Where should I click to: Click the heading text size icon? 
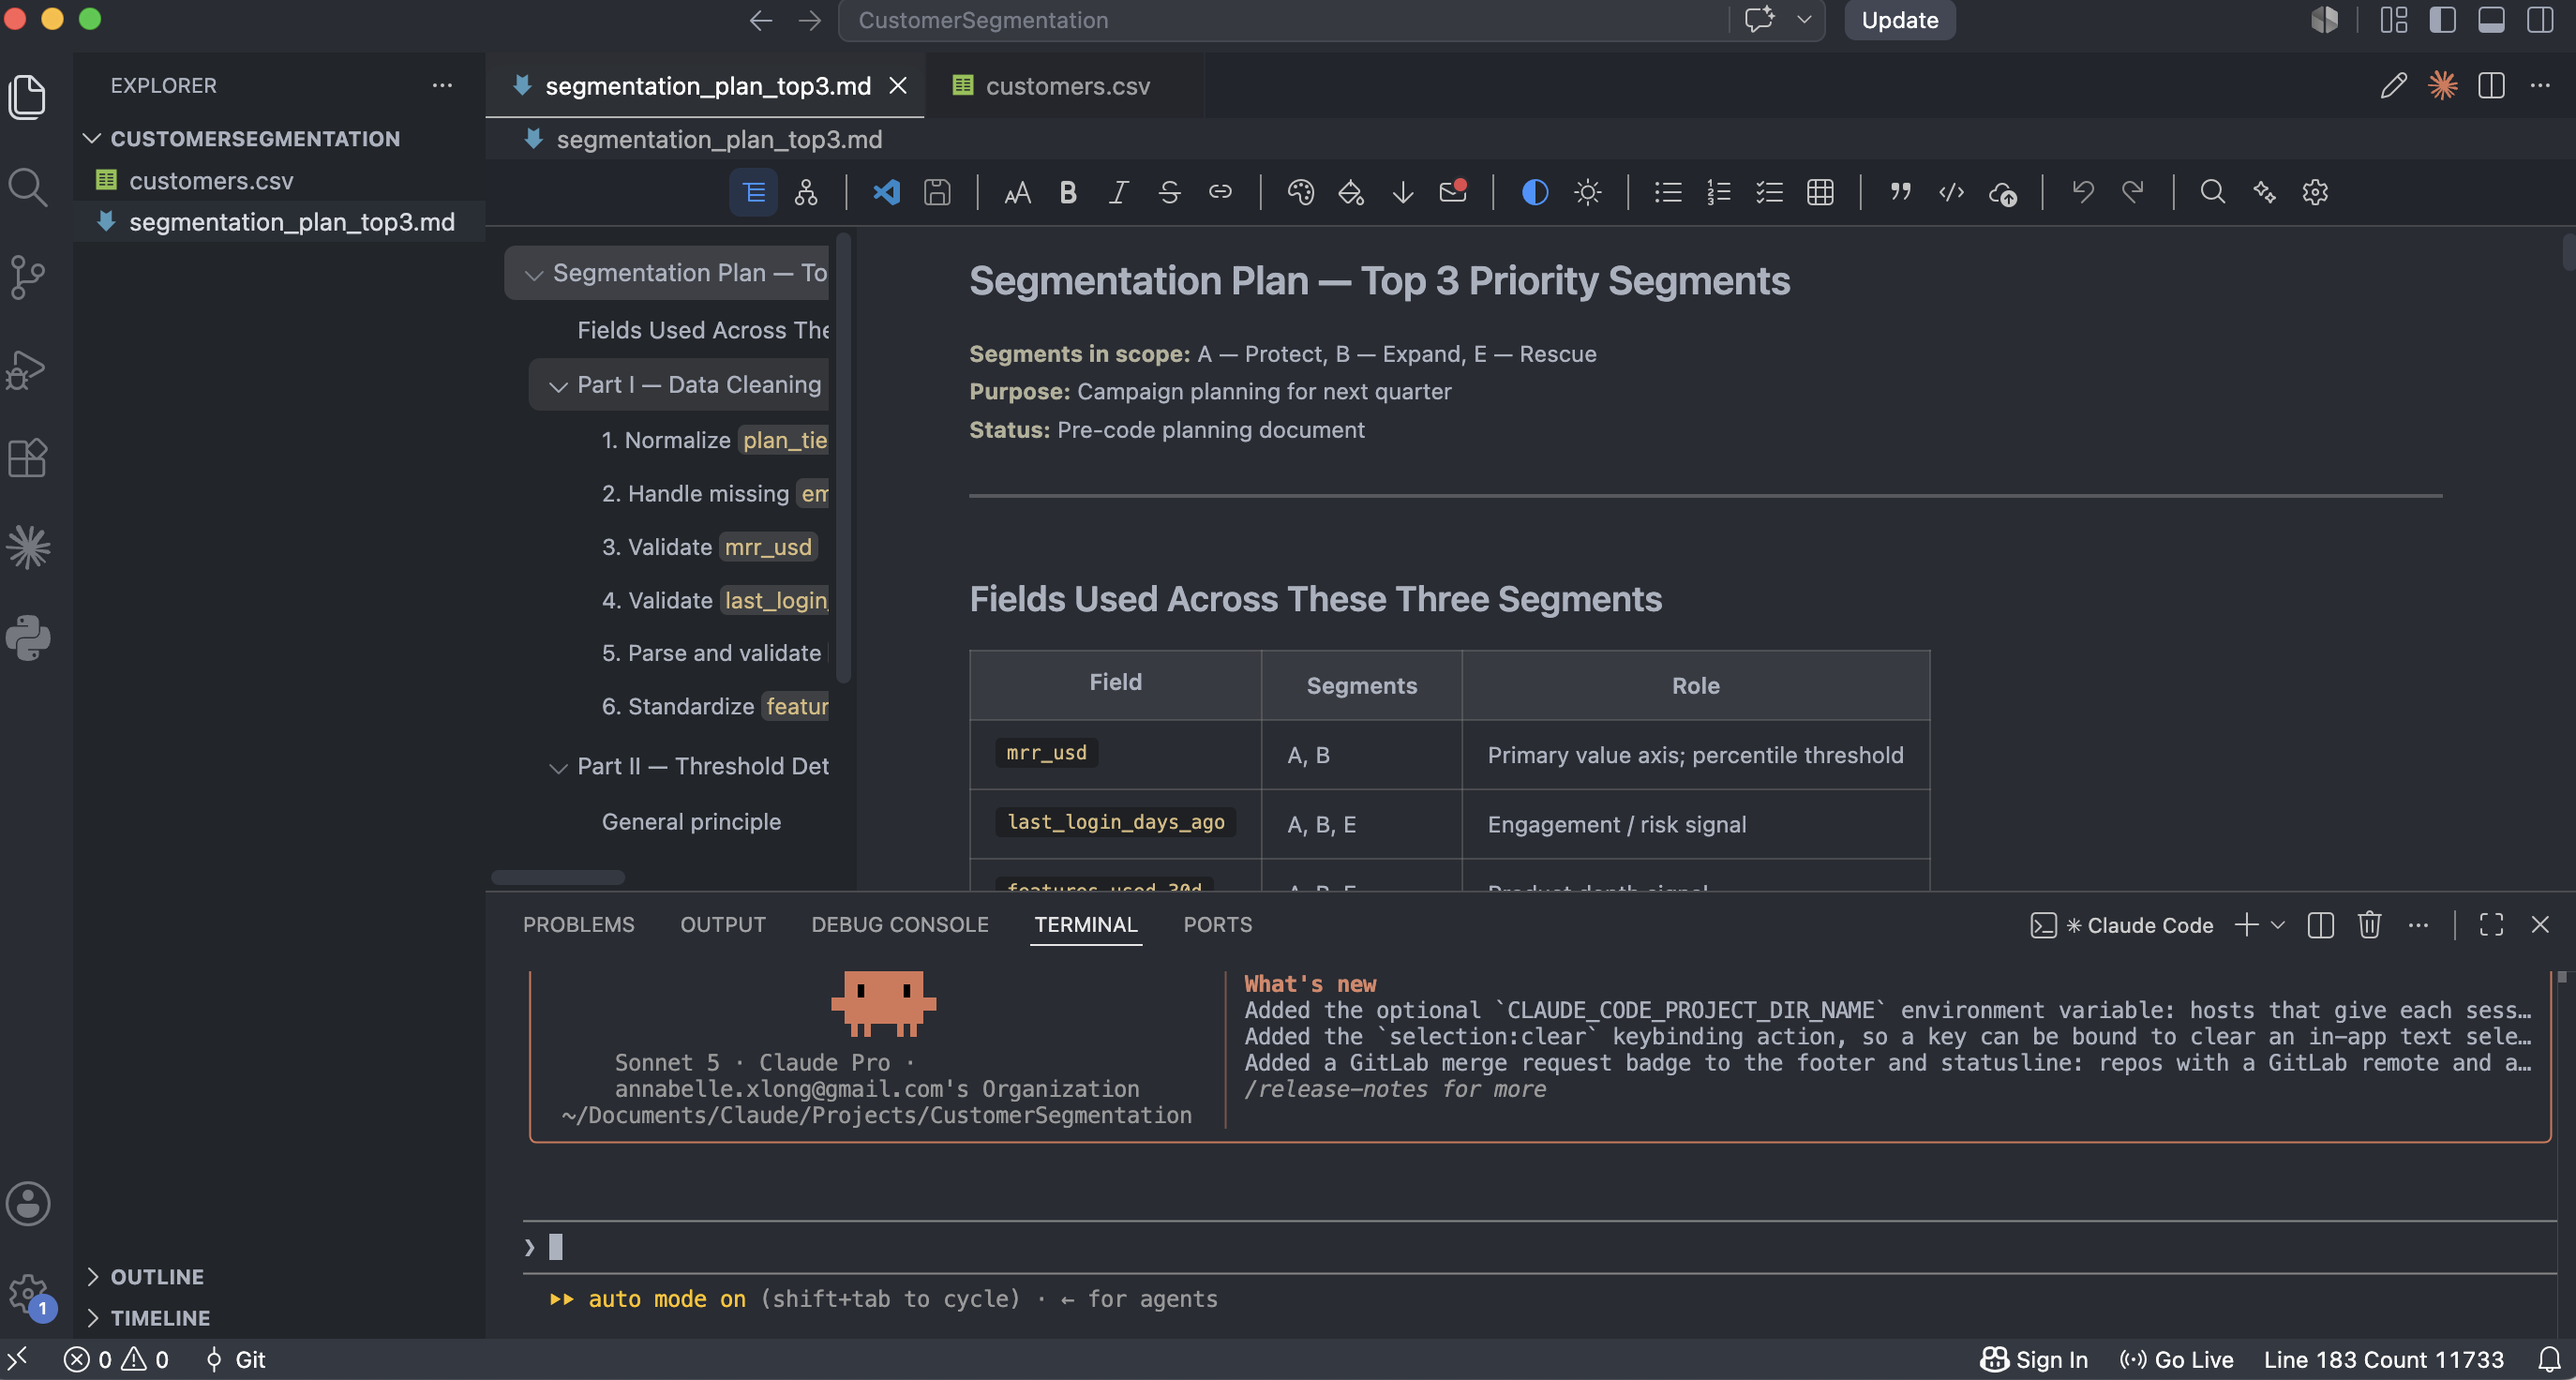pyautogui.click(x=1017, y=192)
